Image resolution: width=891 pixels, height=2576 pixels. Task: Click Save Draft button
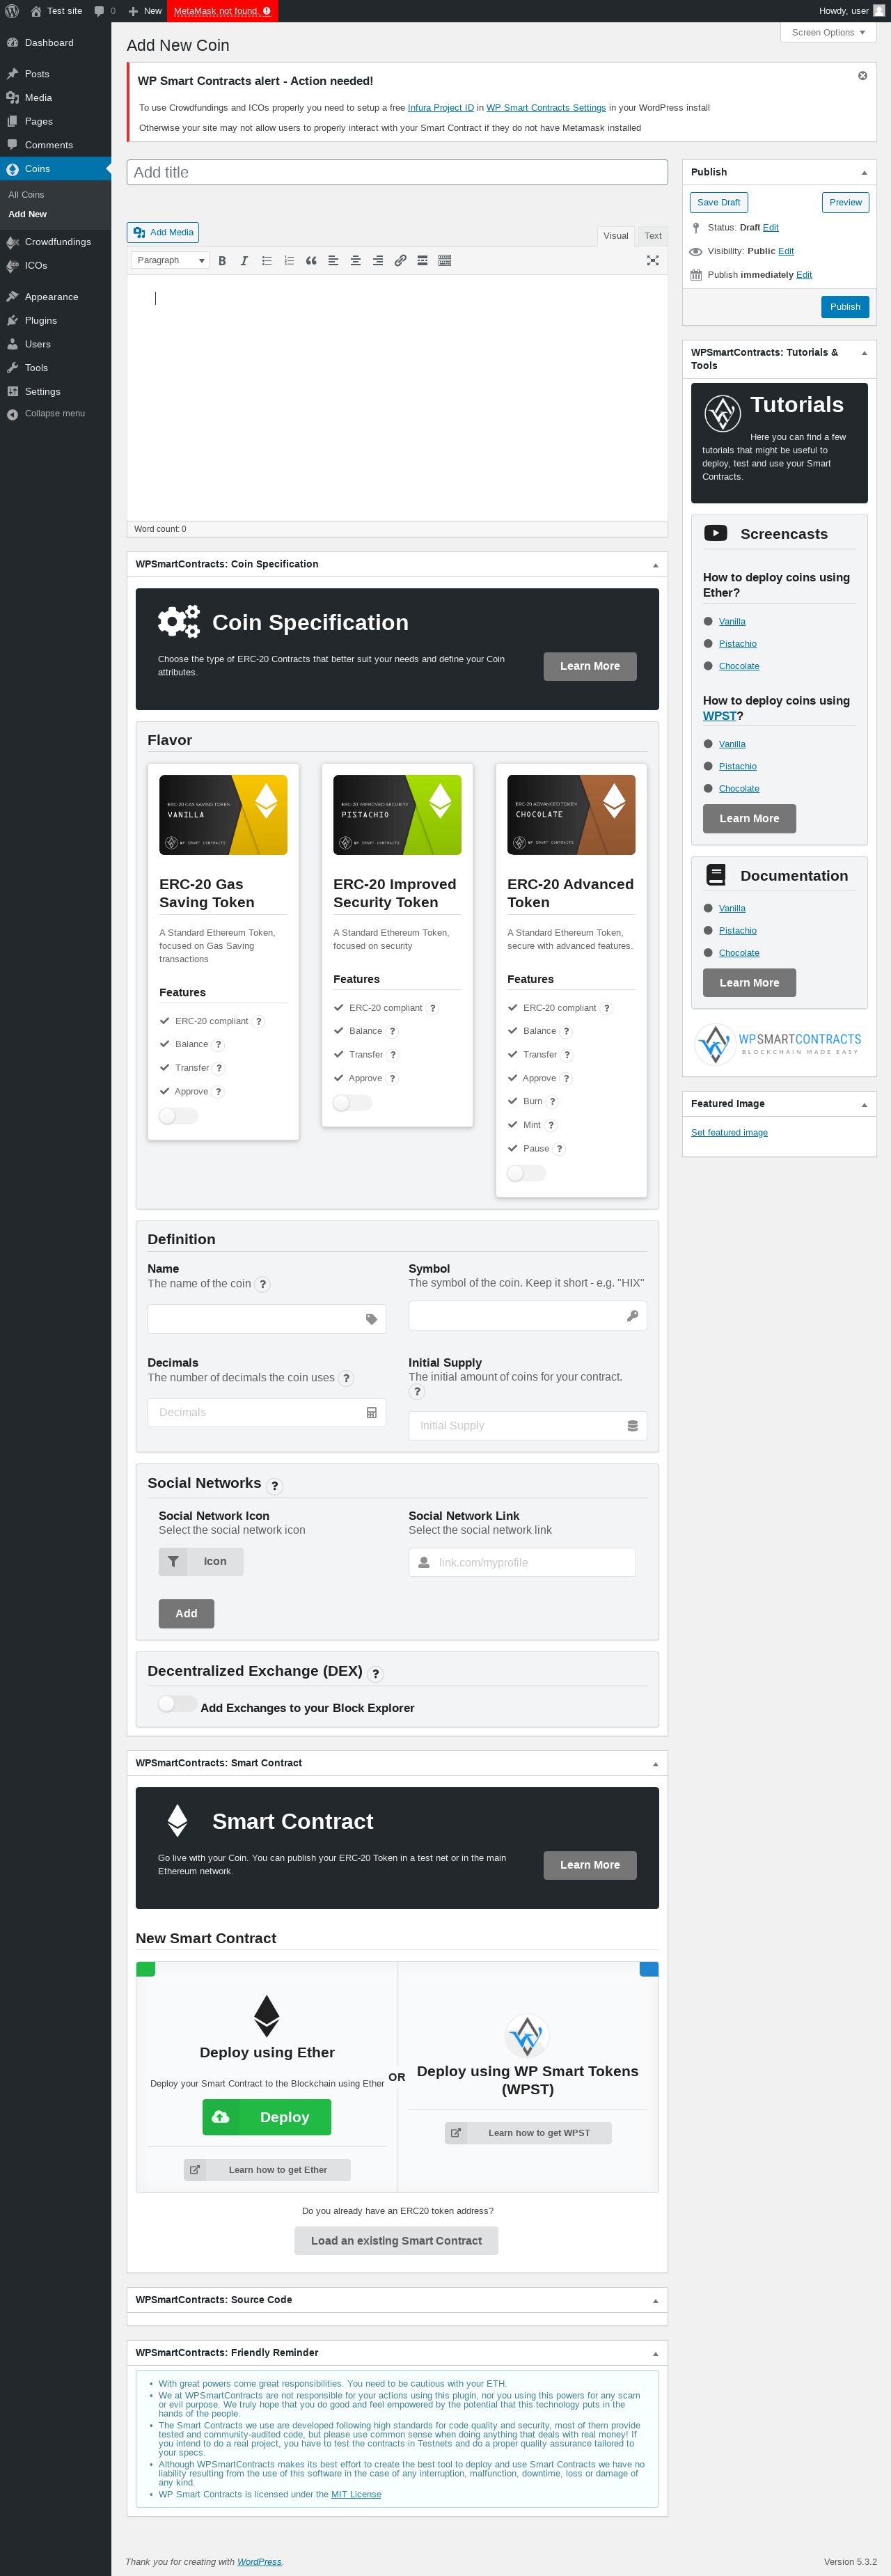click(x=719, y=203)
